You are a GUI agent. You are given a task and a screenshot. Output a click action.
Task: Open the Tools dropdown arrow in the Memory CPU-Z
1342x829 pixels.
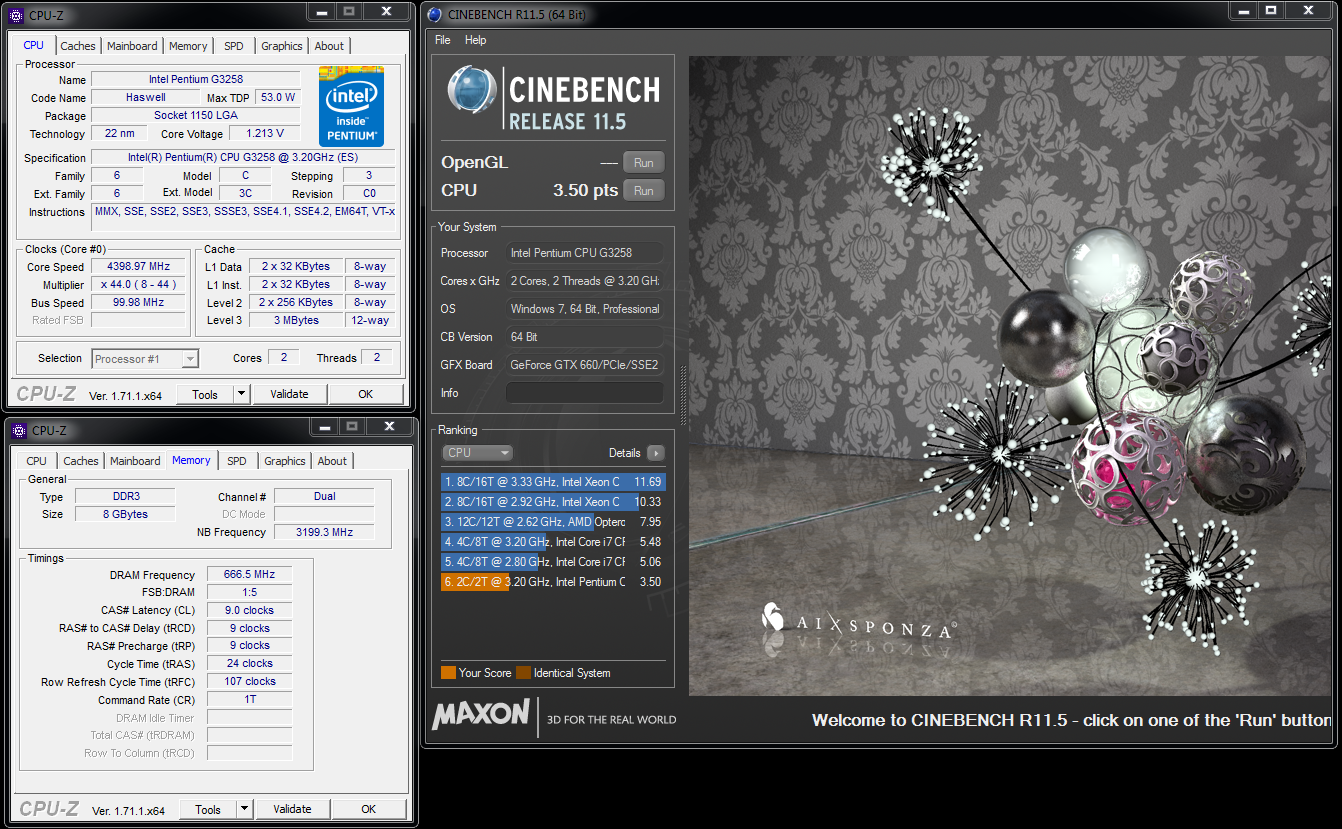point(244,809)
